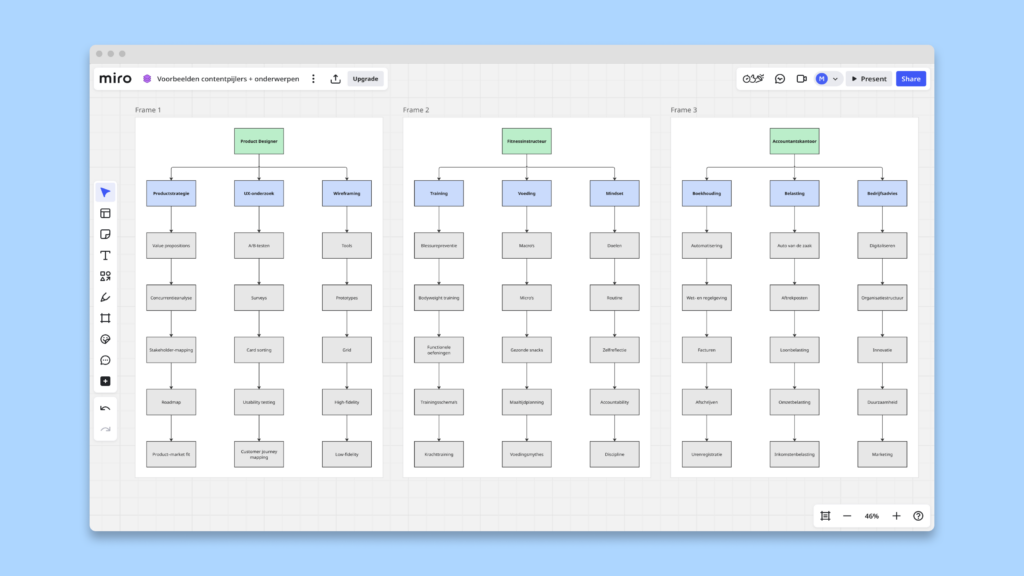Select the pen drawing tool
The image size is (1024, 576).
pyautogui.click(x=105, y=297)
